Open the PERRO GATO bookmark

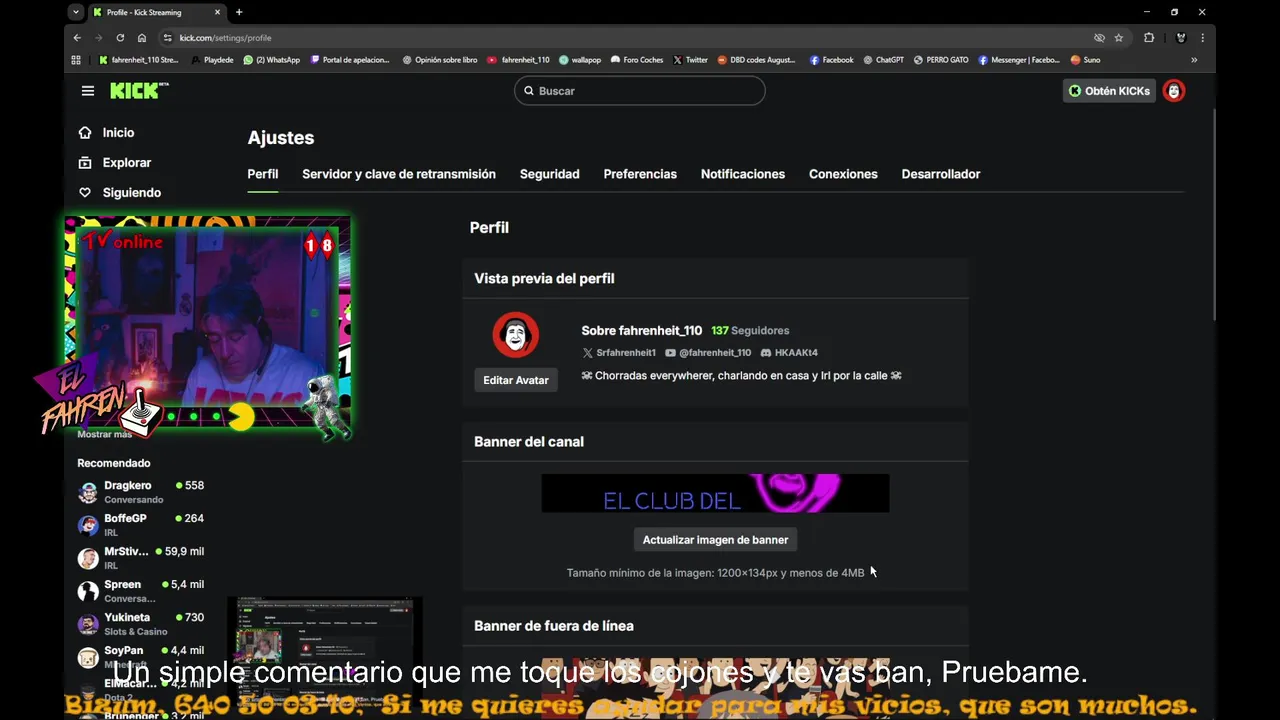[x=941, y=60]
